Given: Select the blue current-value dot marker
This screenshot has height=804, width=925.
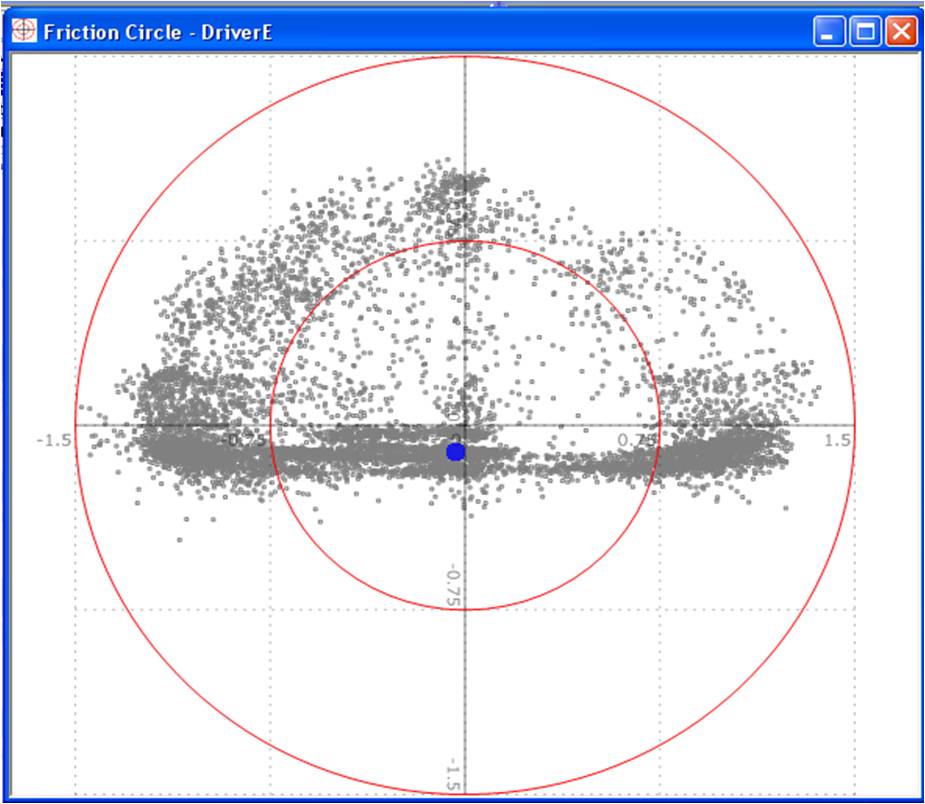Looking at the screenshot, I should [456, 452].
